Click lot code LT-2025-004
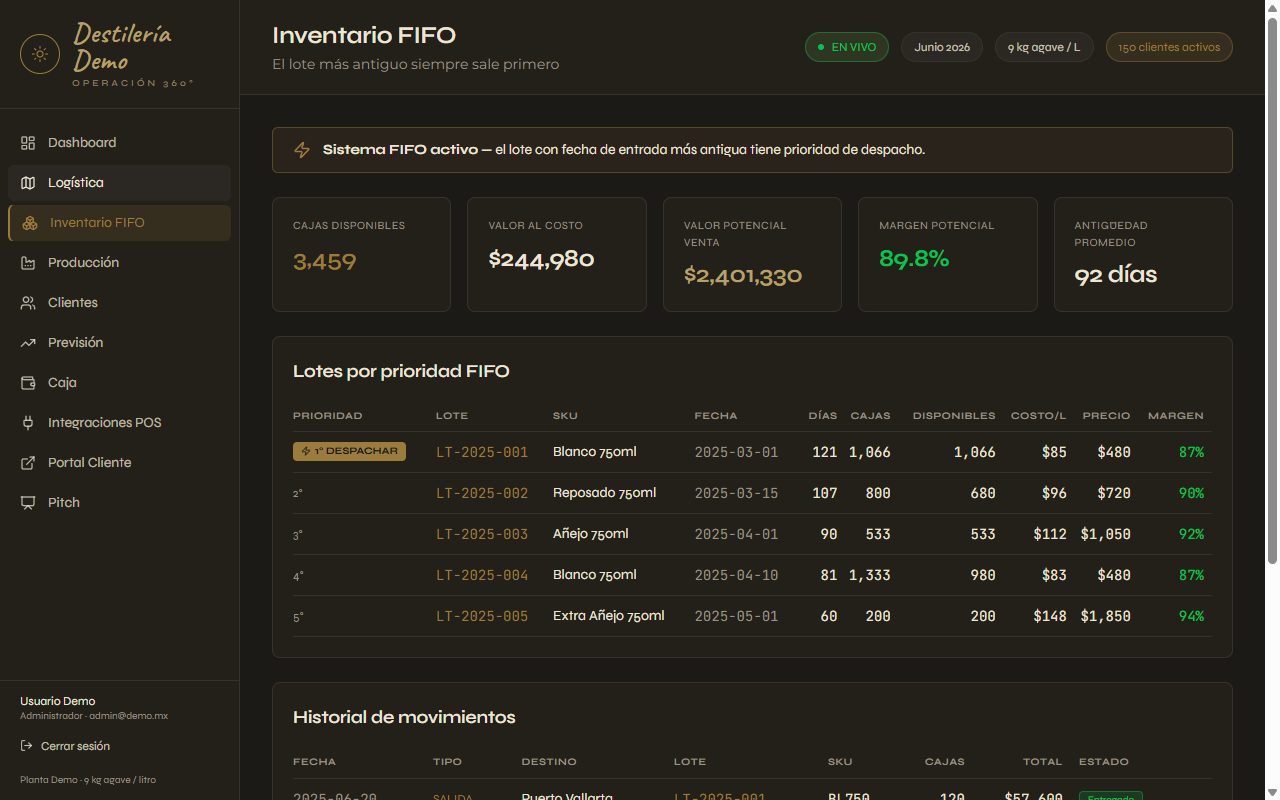This screenshot has width=1280, height=800. [x=482, y=575]
